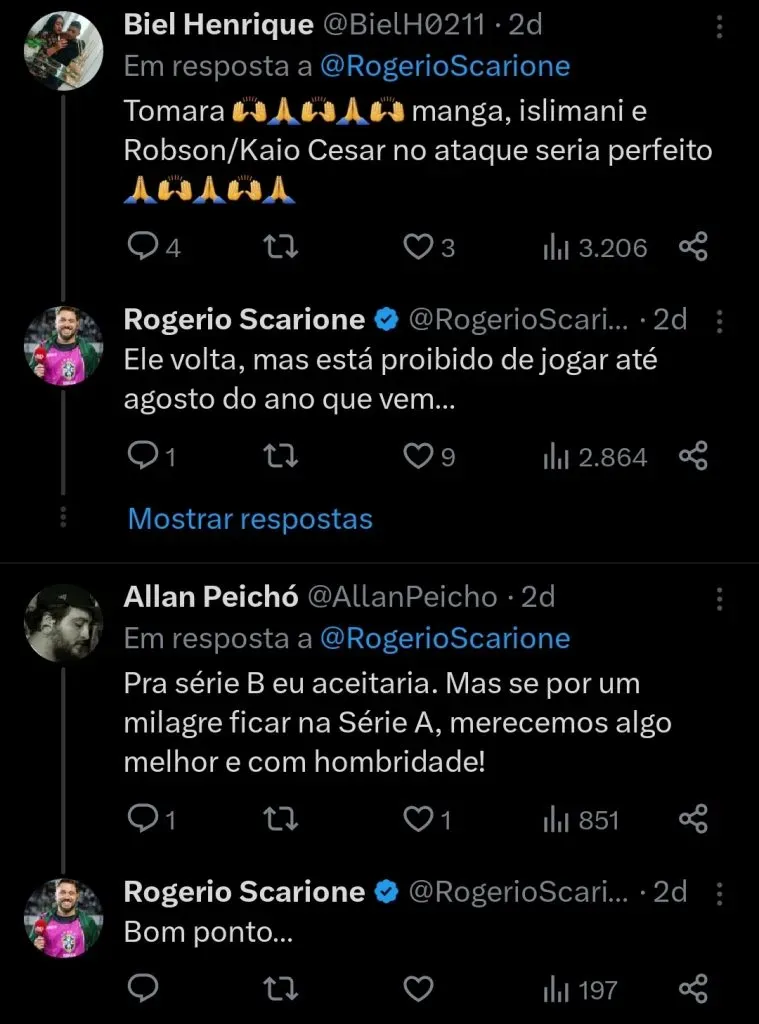Open @RogerioScarione mention in Allan's reply
The height and width of the screenshot is (1024, 759).
pos(445,638)
